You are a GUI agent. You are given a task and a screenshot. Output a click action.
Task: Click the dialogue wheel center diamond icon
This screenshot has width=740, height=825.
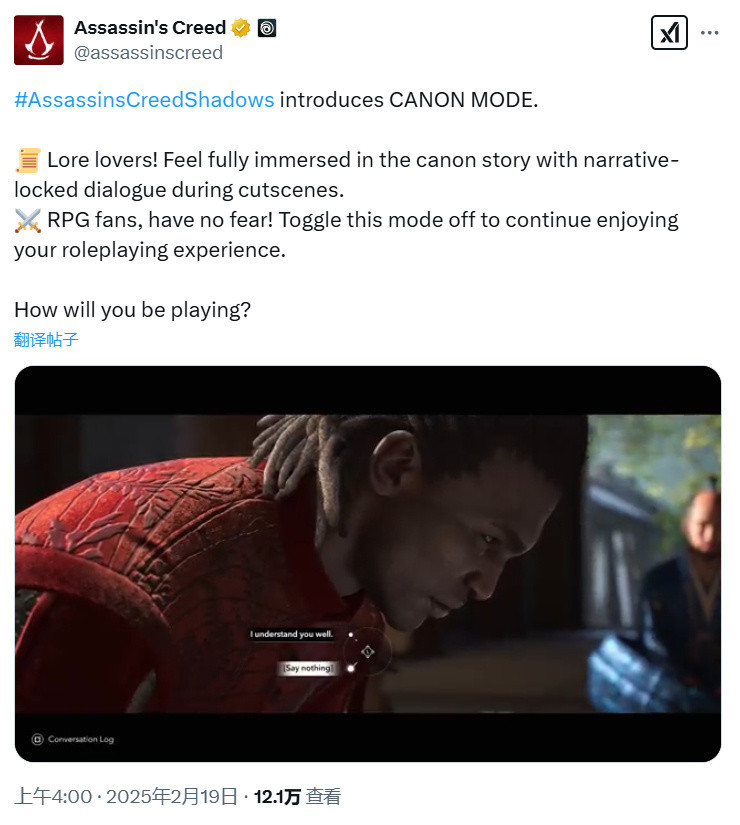point(367,652)
